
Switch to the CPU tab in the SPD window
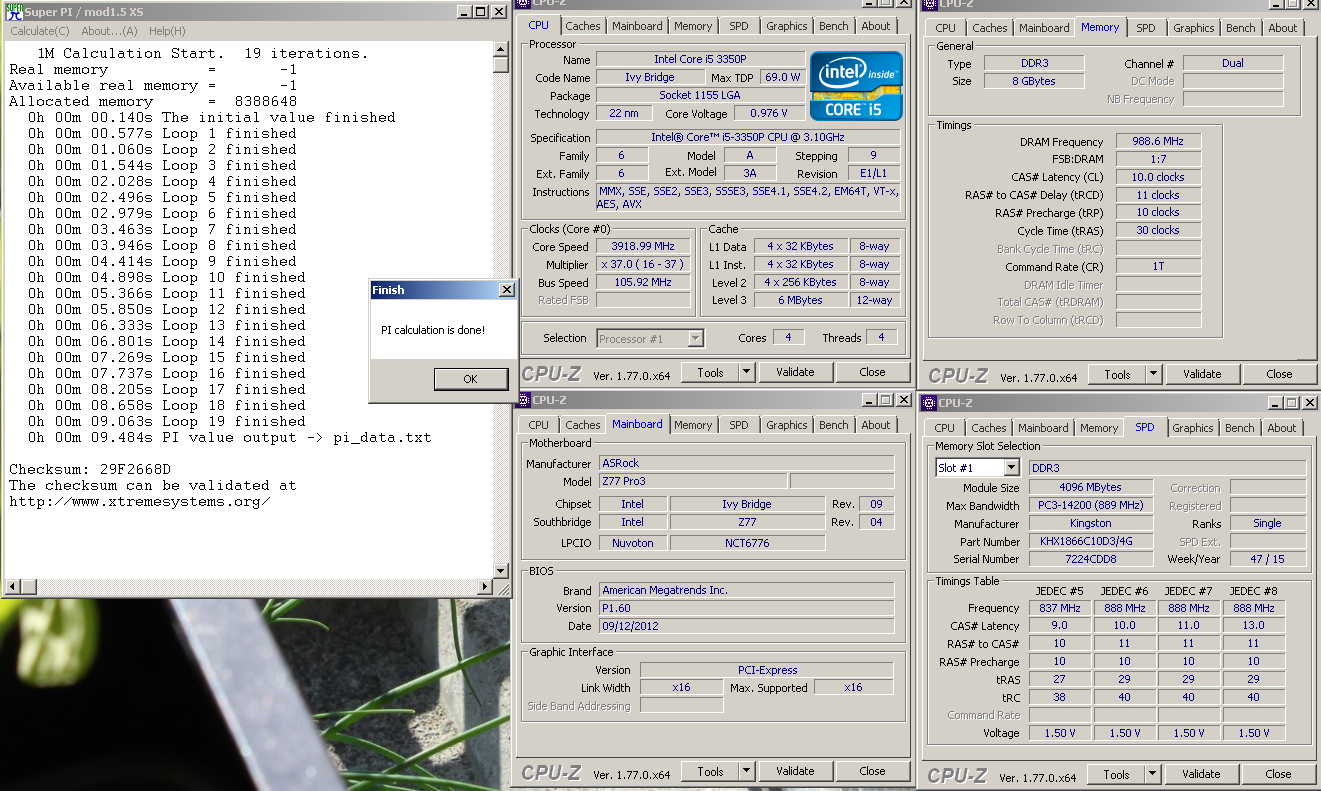944,428
